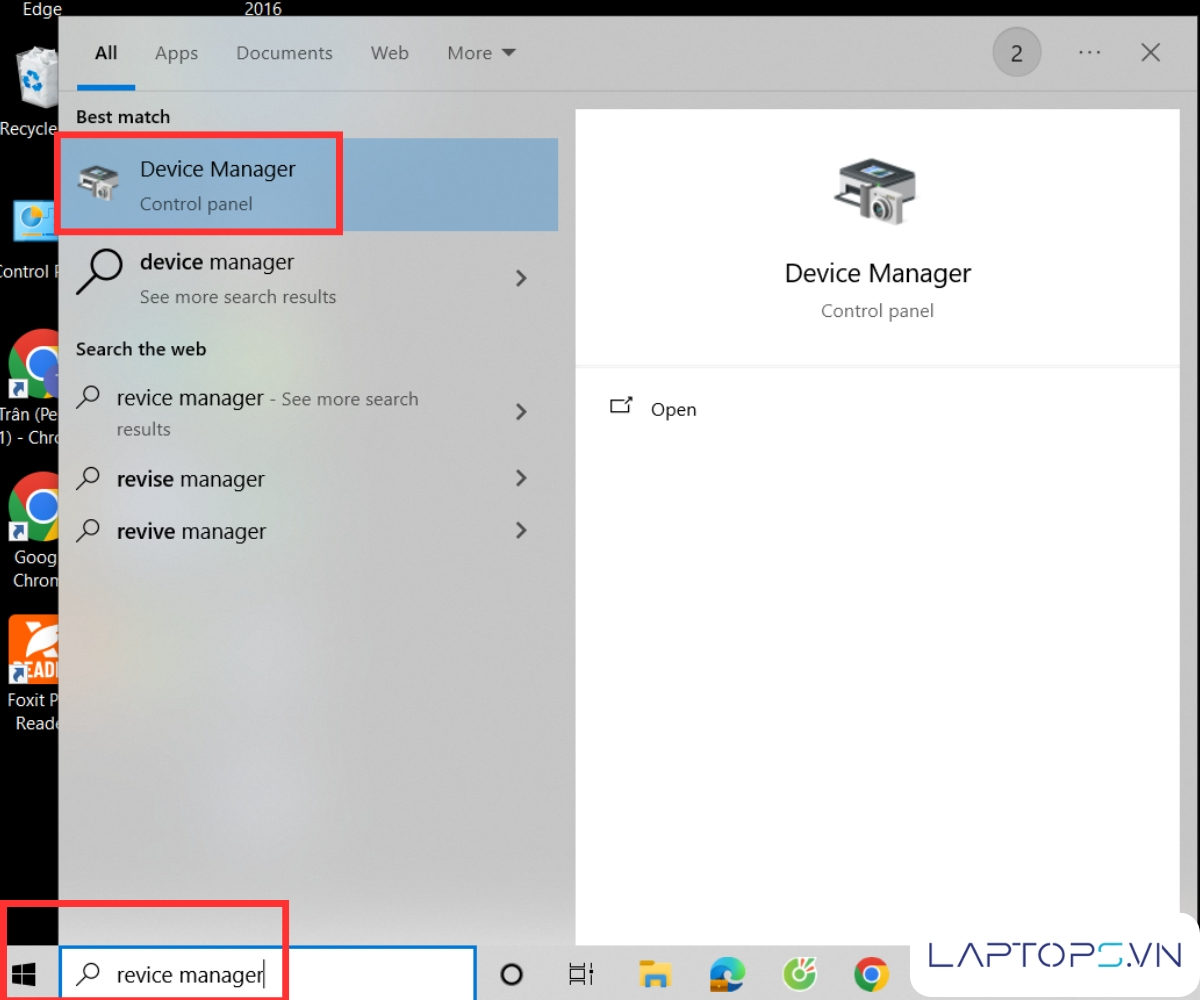Click Open in the preview pane
The image size is (1200, 1000).
[x=673, y=409]
